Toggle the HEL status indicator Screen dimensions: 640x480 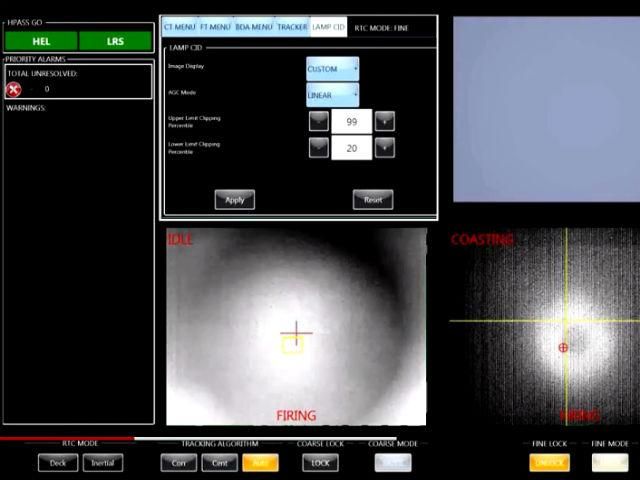[x=41, y=41]
